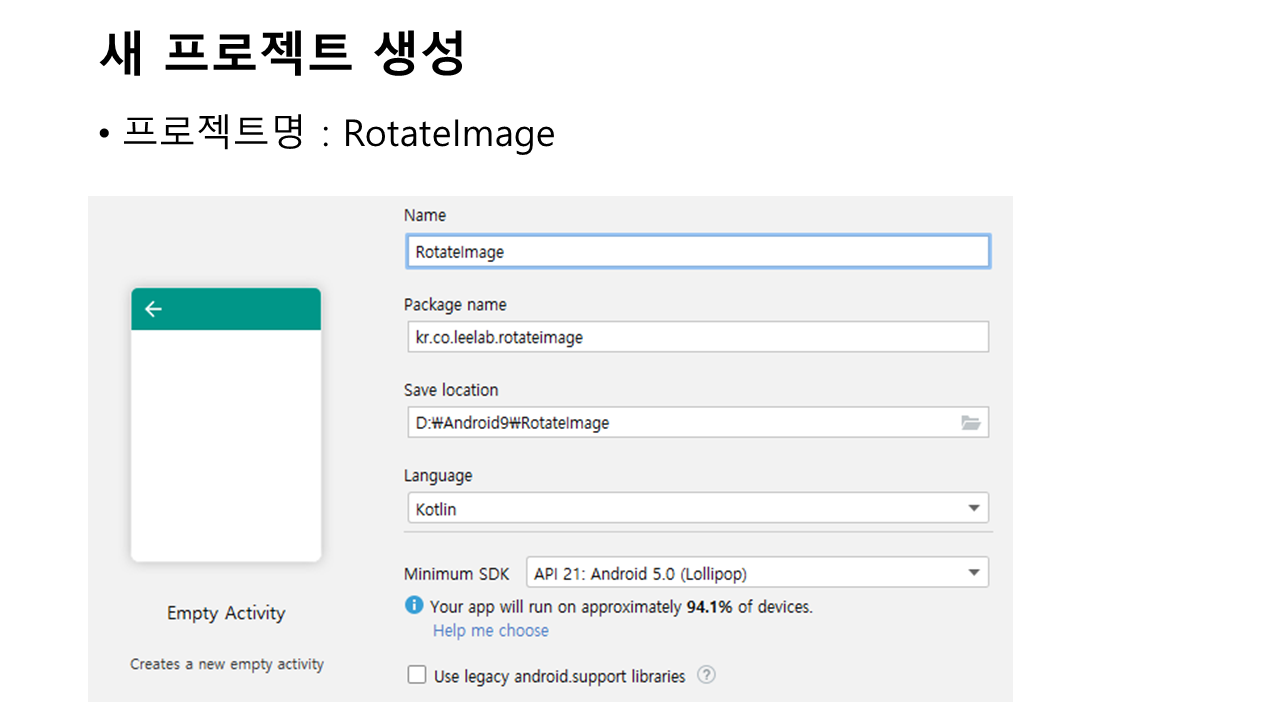The height and width of the screenshot is (720, 1280).
Task: Click the Empty Activity caption text
Action: 226,613
